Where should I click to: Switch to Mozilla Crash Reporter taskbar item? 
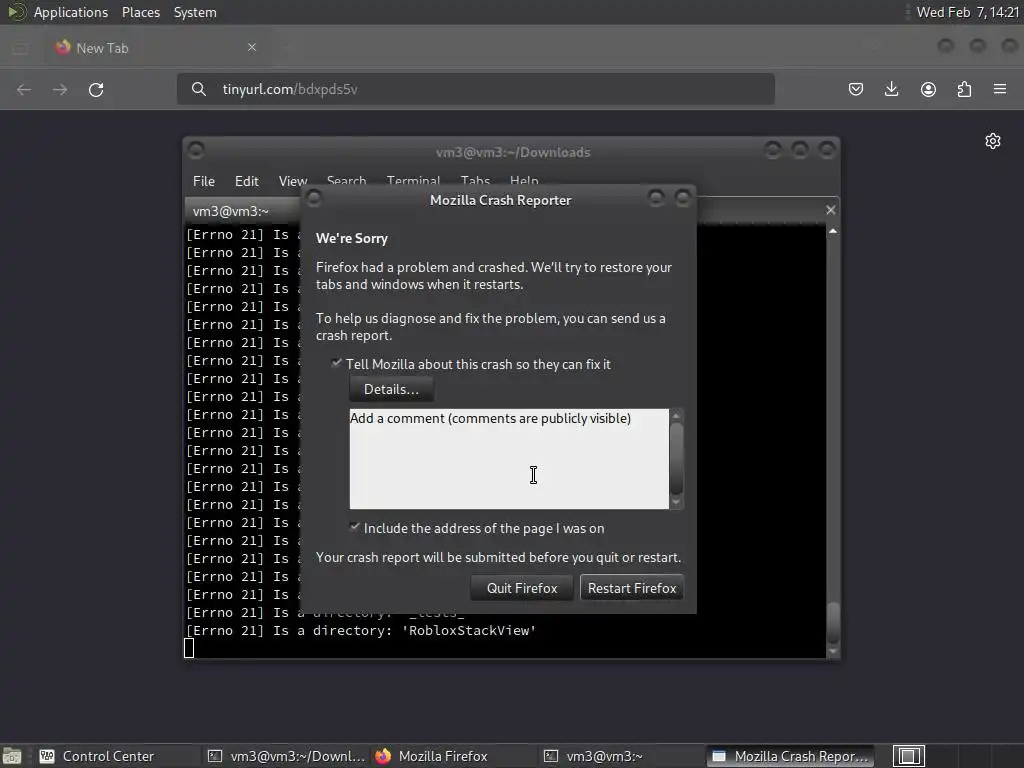(790, 756)
